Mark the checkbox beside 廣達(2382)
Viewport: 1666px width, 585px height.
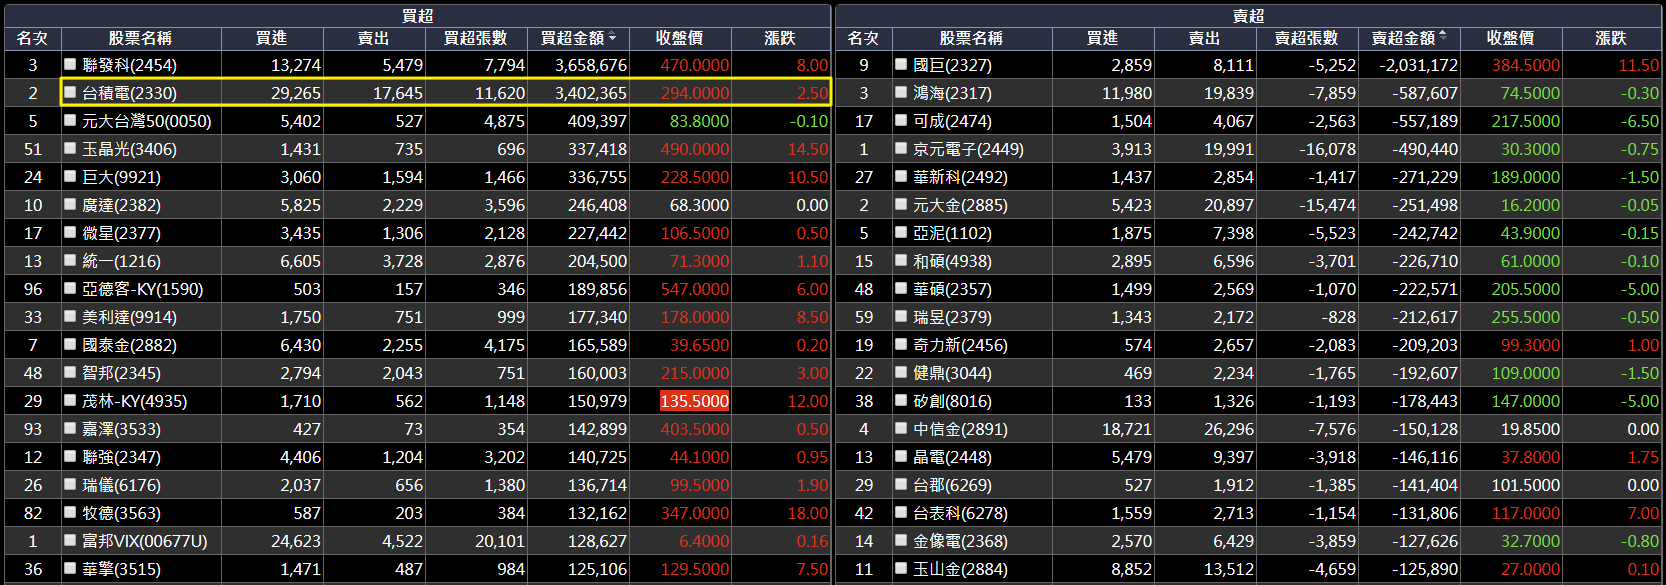tap(70, 204)
